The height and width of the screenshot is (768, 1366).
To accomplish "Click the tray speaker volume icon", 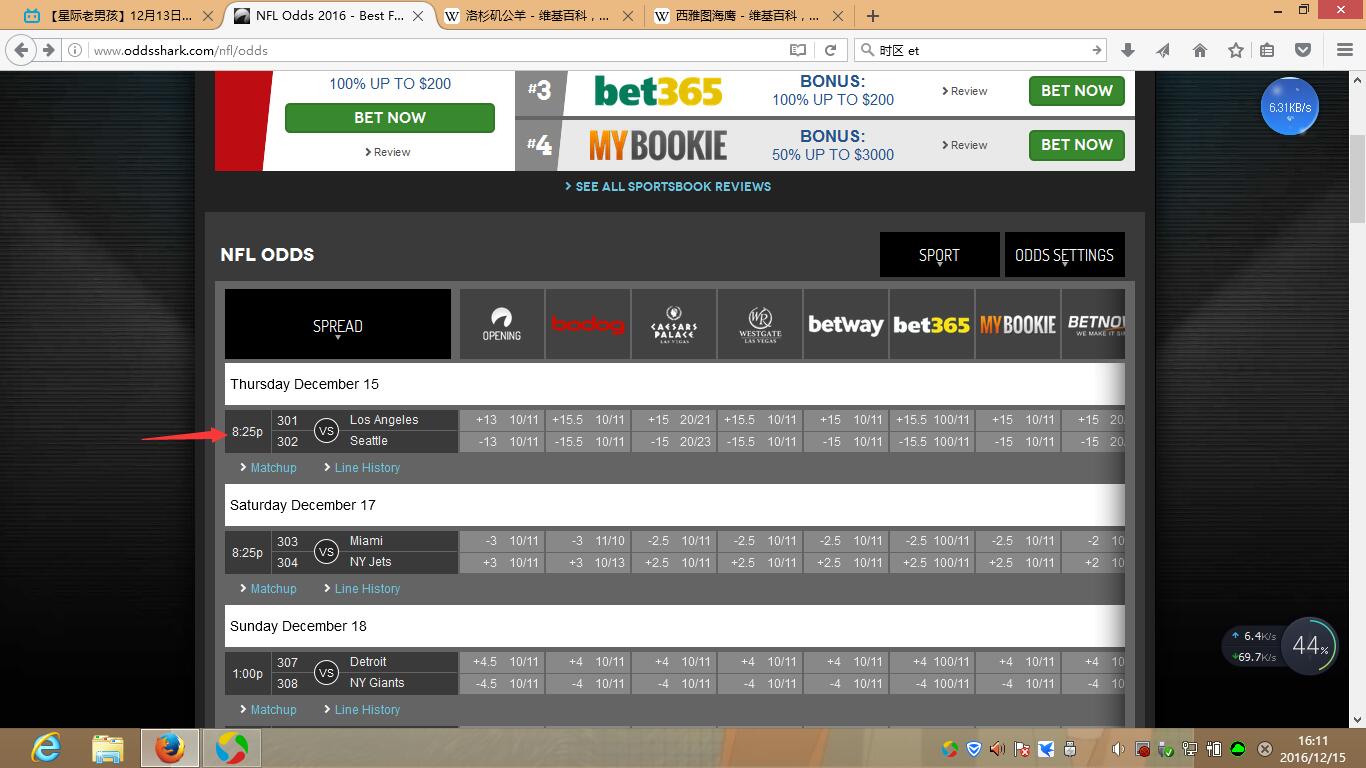I will tap(1119, 749).
